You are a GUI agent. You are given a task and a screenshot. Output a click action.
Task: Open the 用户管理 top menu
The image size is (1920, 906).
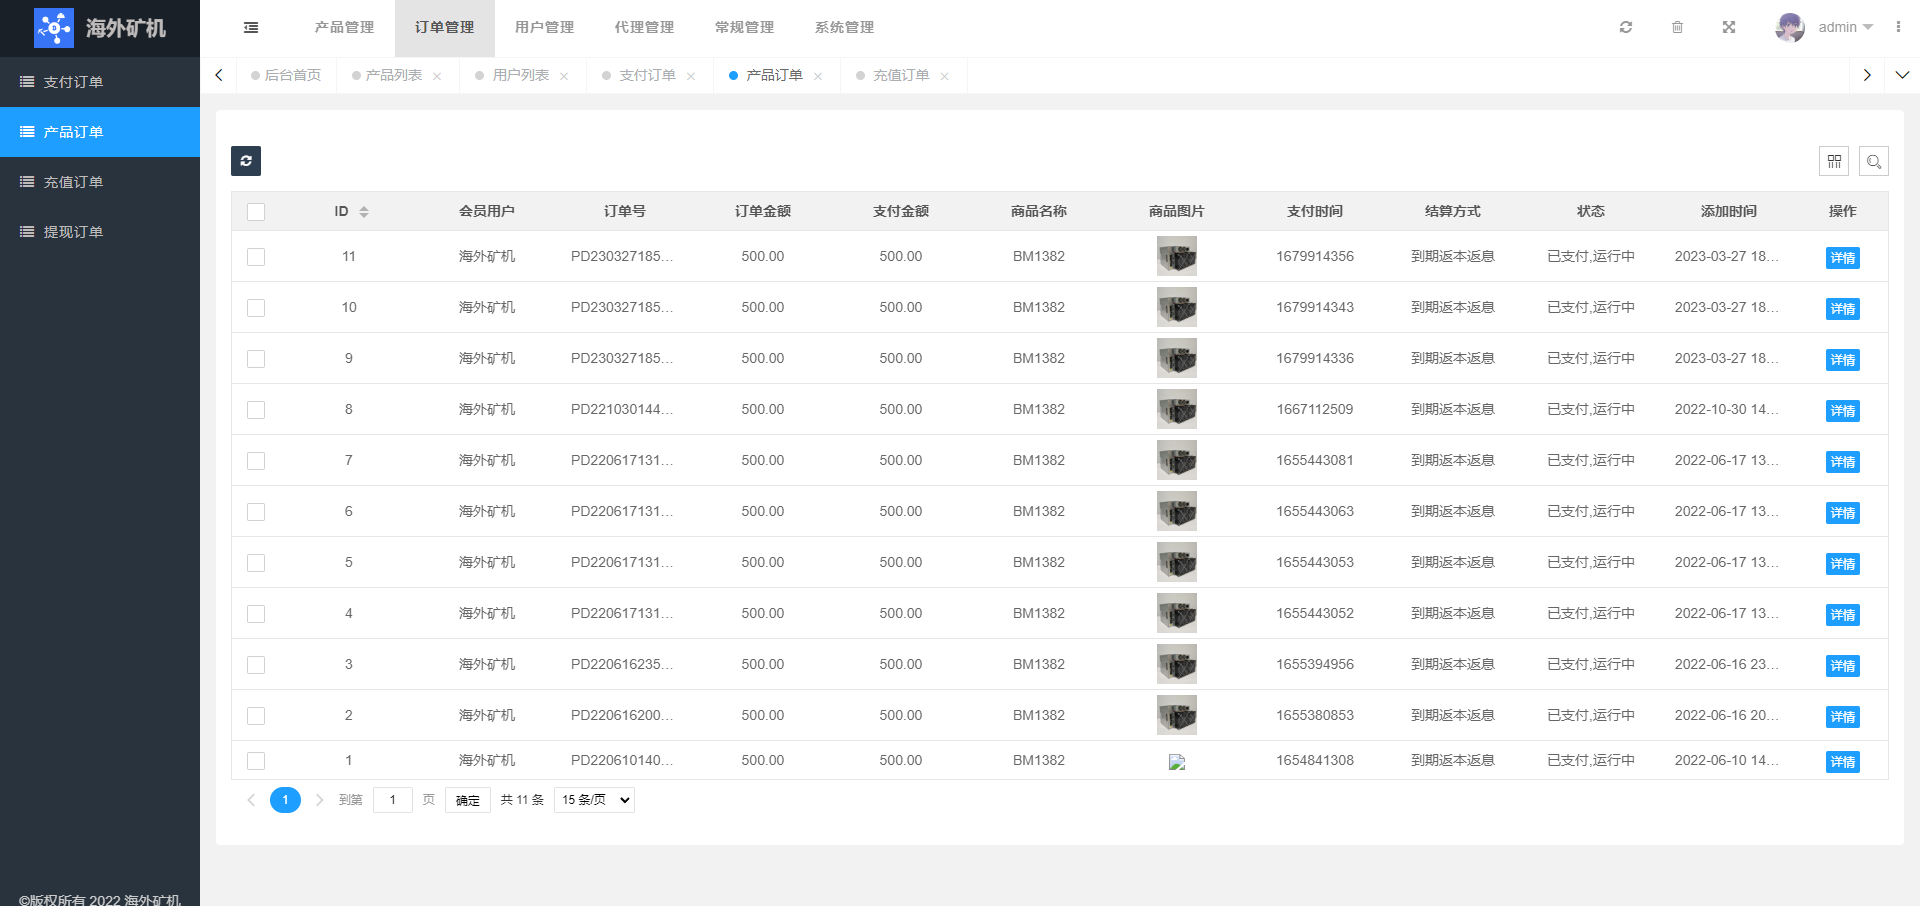tap(544, 28)
